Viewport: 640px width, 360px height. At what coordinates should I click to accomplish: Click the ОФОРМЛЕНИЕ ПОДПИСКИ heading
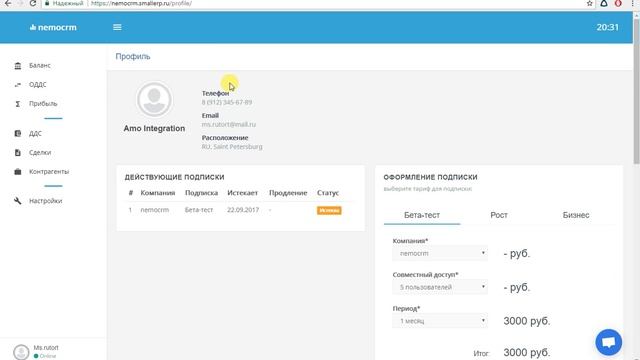tap(430, 177)
